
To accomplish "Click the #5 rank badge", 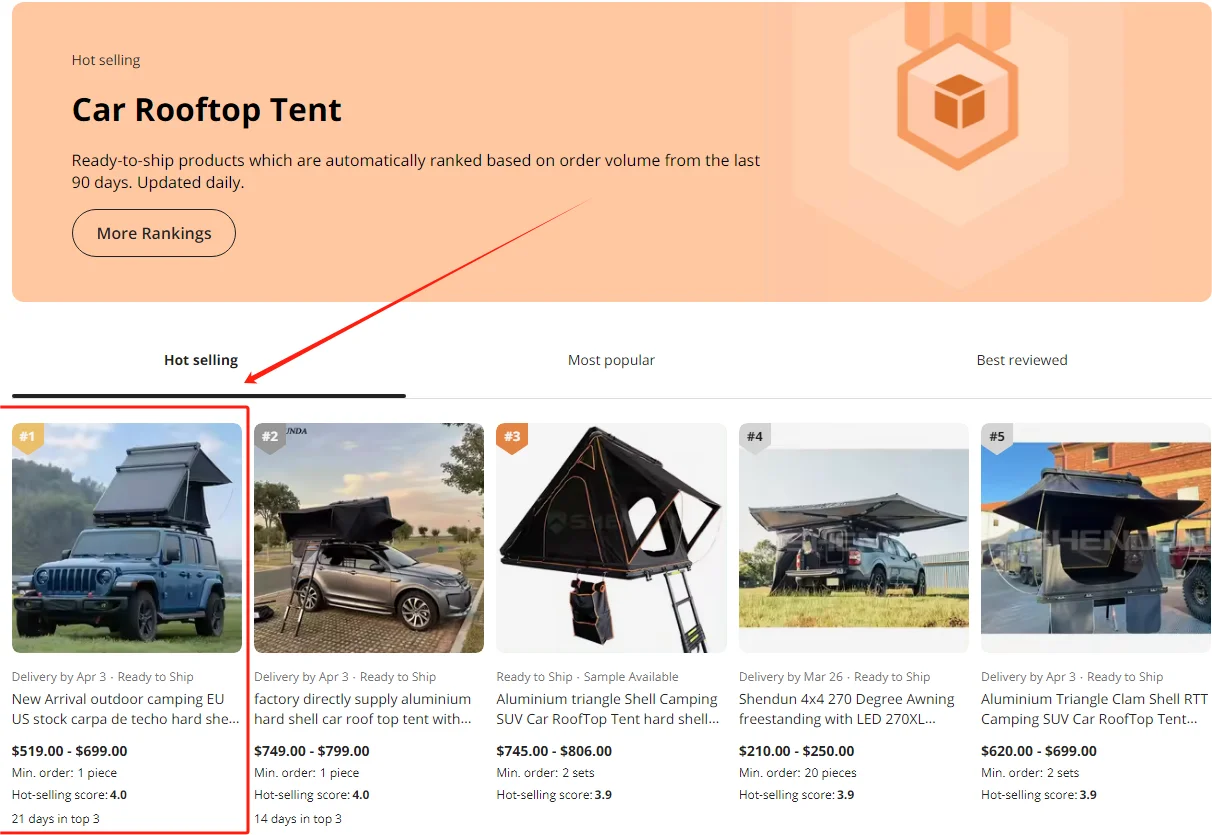I will [996, 437].
